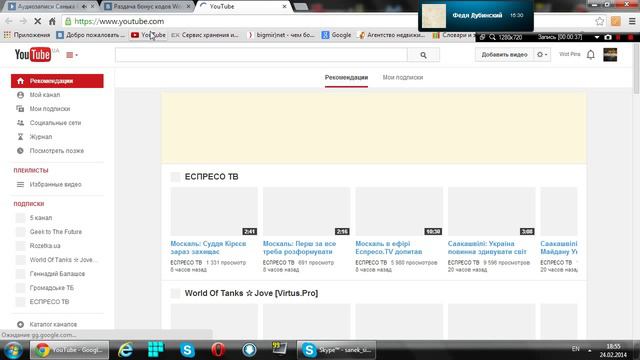Open the Google bookmark
The image size is (640, 360).
click(x=336, y=35)
